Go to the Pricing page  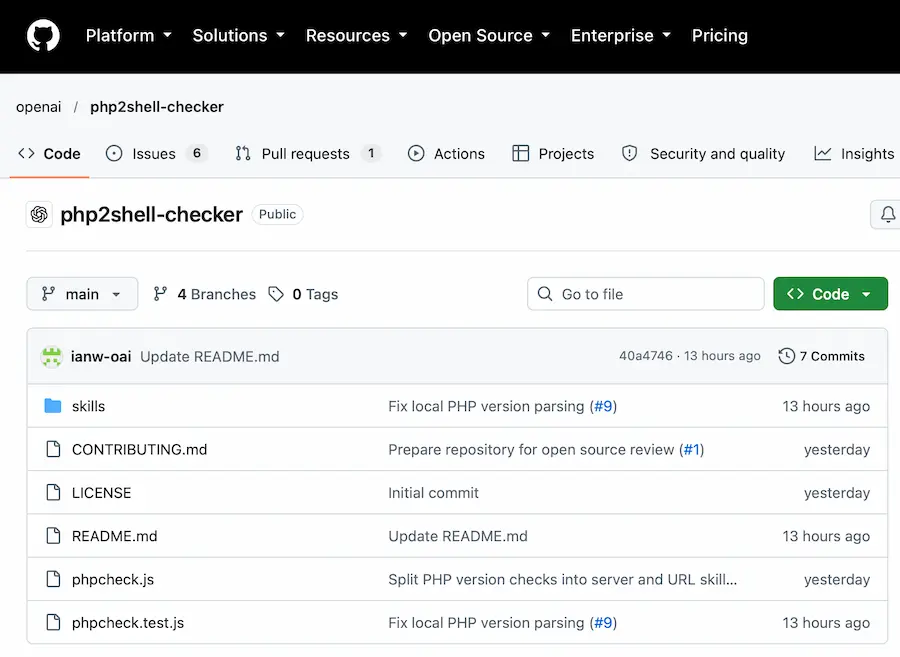(x=720, y=36)
